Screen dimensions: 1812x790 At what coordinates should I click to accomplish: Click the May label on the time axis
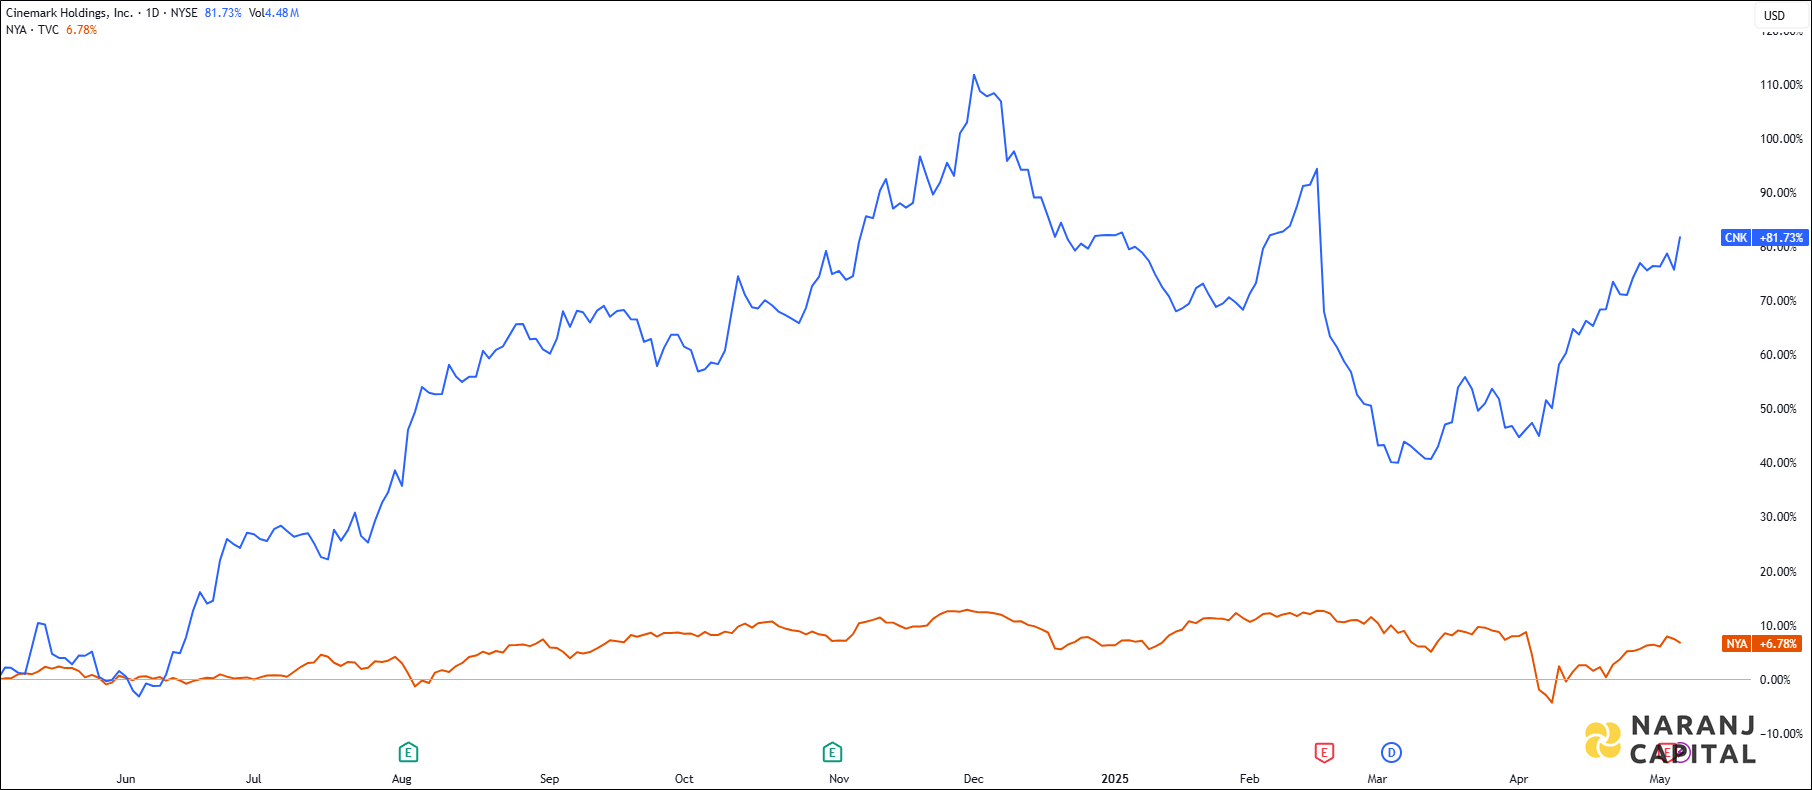point(1660,779)
